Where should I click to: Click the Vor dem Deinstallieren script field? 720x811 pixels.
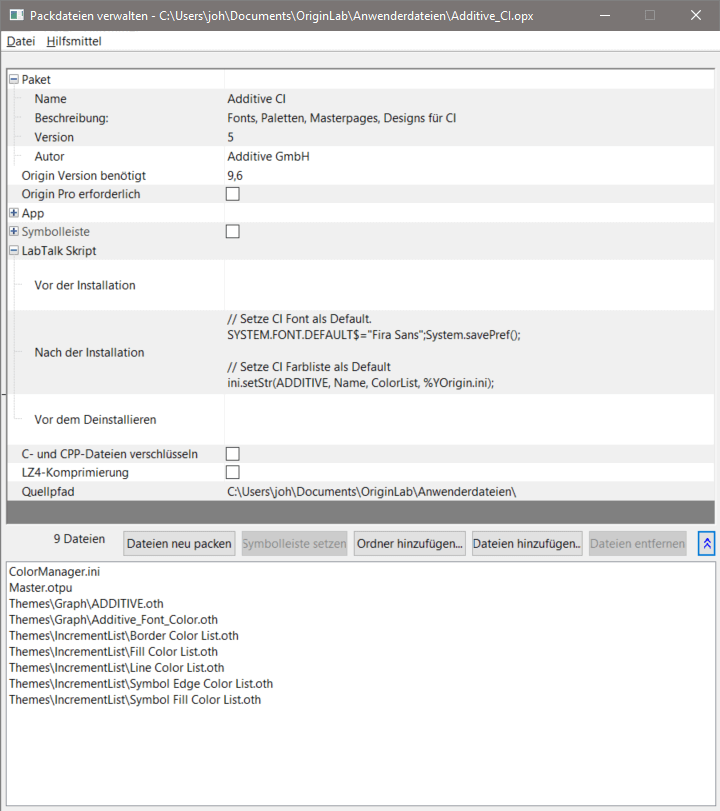[469, 419]
